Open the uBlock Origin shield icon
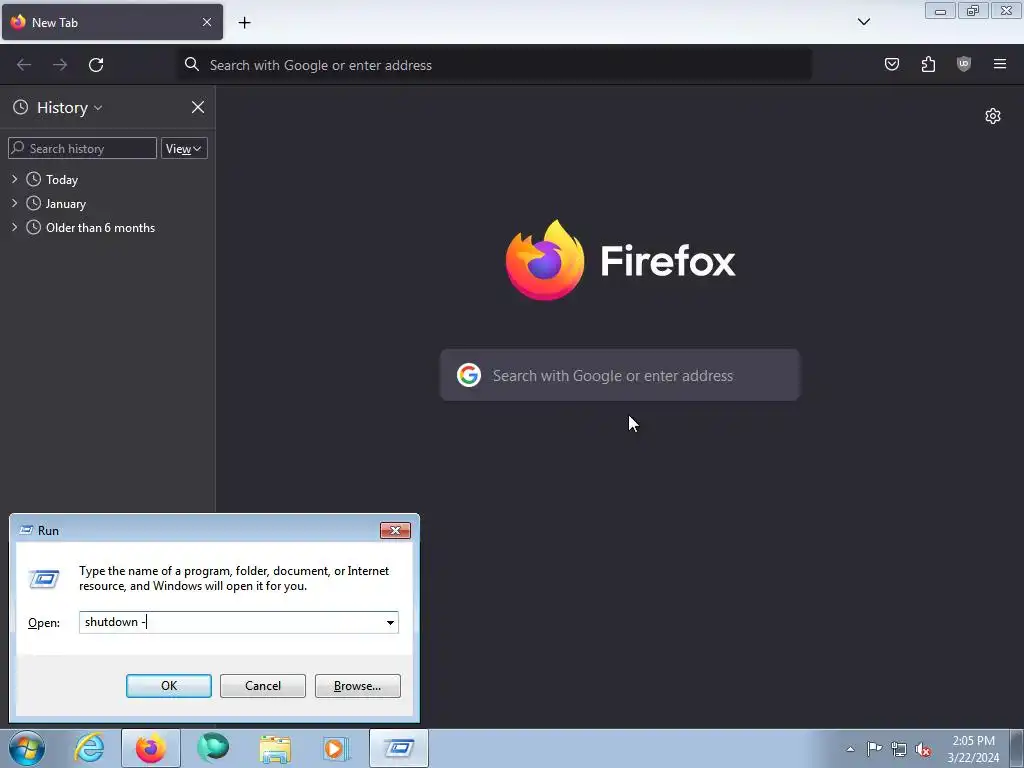The width and height of the screenshot is (1024, 768). (963, 64)
